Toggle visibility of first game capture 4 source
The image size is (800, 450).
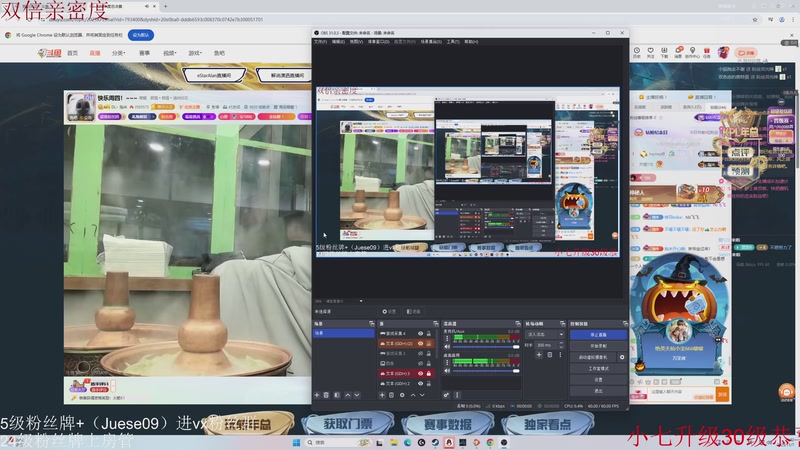coord(420,333)
